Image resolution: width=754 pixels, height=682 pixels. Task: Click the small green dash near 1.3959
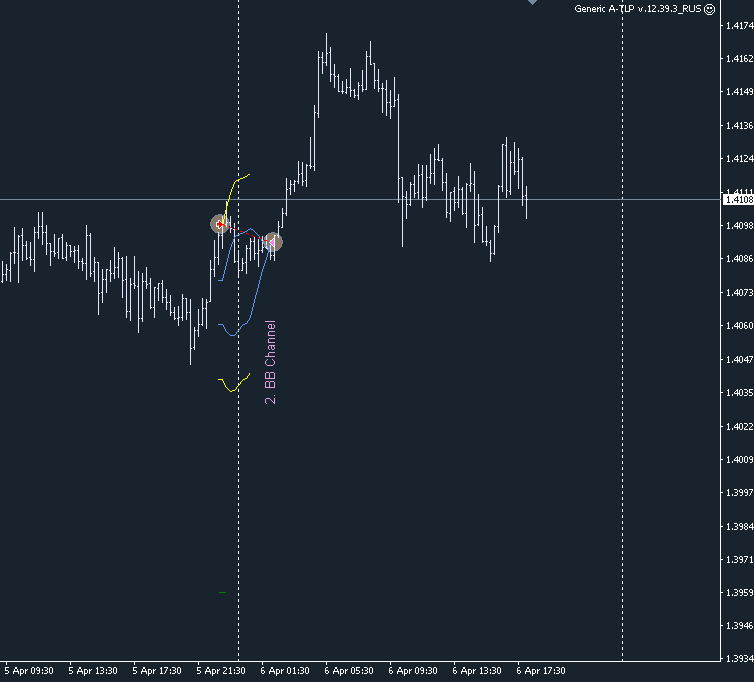[222, 593]
